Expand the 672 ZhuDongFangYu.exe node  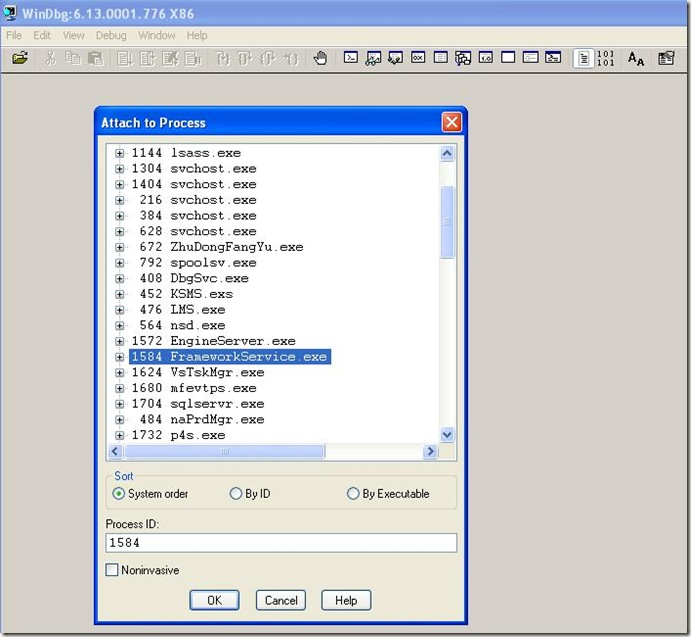click(119, 247)
